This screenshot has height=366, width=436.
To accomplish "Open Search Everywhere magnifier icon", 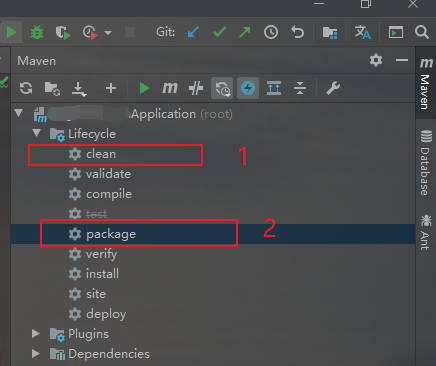I will (422, 32).
